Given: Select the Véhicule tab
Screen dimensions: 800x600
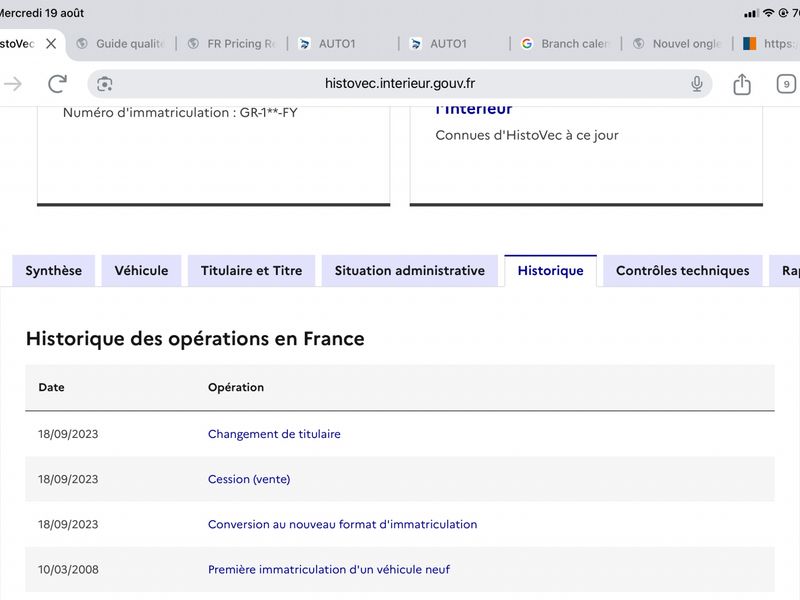Looking at the screenshot, I should coord(141,270).
